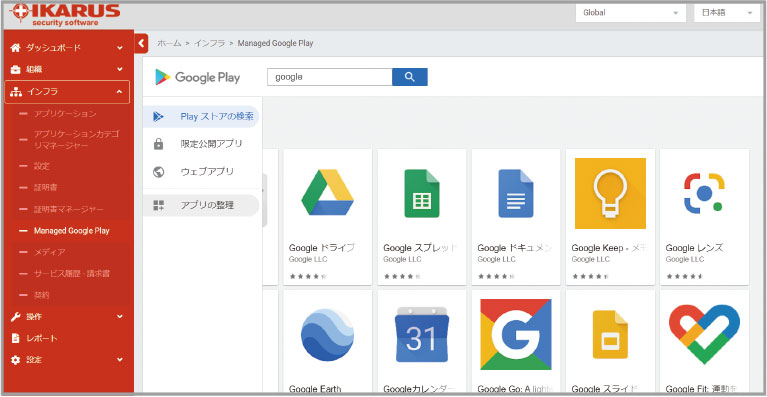This screenshot has height=397, width=767.
Task: Open the 日本語 language dropdown
Action: coord(727,13)
